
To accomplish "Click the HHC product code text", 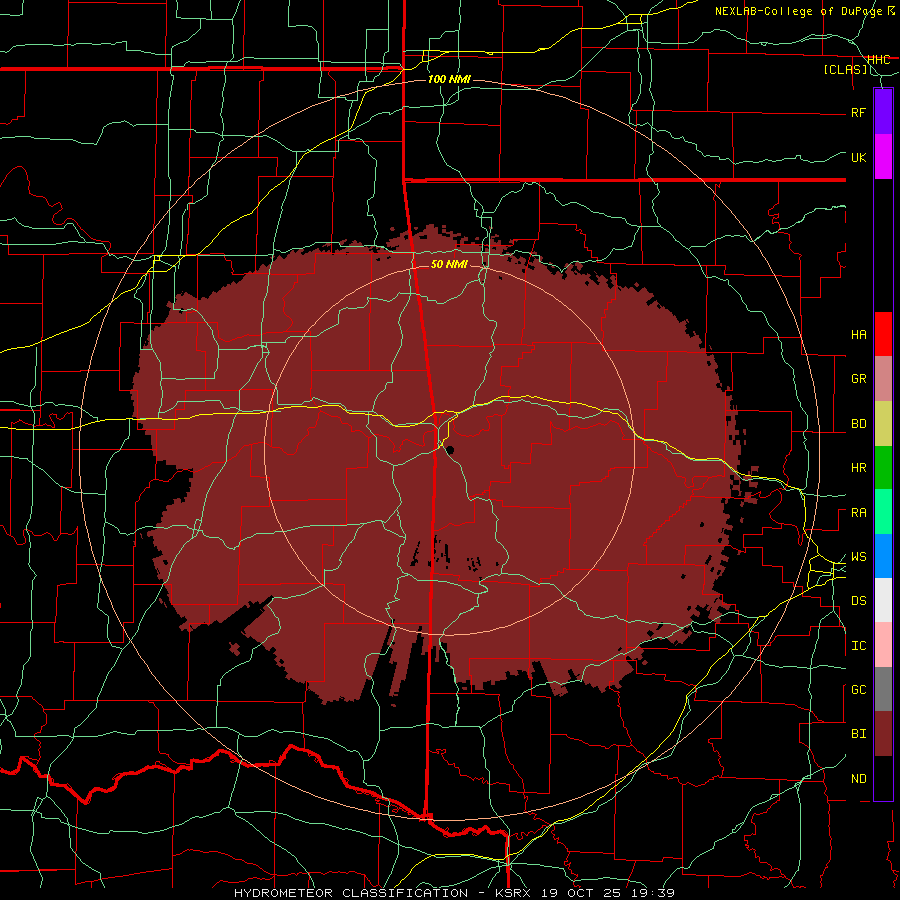I will pyautogui.click(x=879, y=60).
